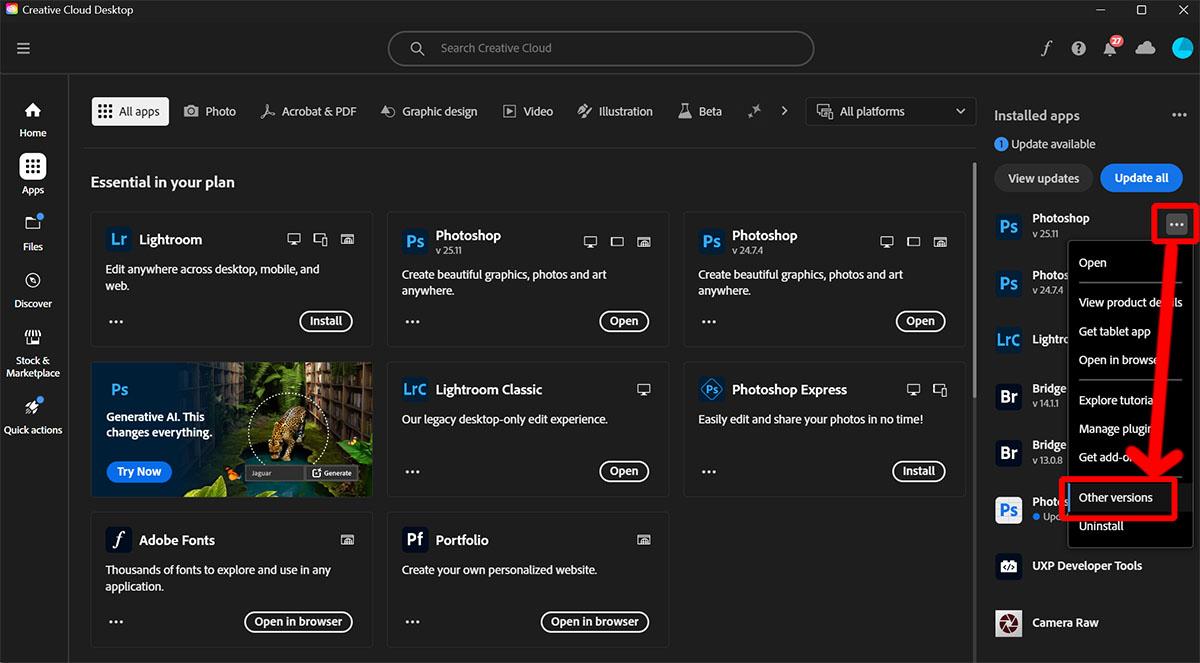The height and width of the screenshot is (663, 1200).
Task: Open Discover in sidebar
Action: (33, 288)
